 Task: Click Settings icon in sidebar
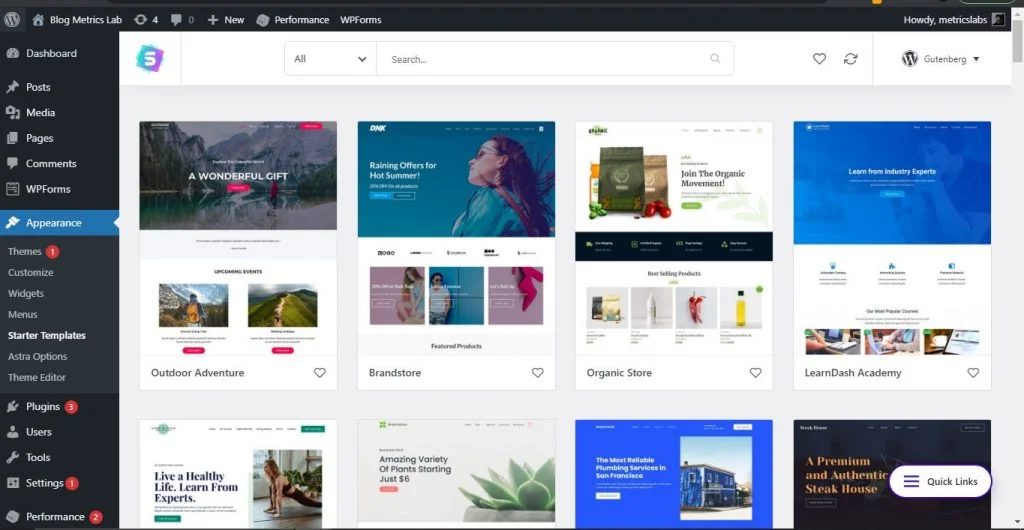click(12, 483)
